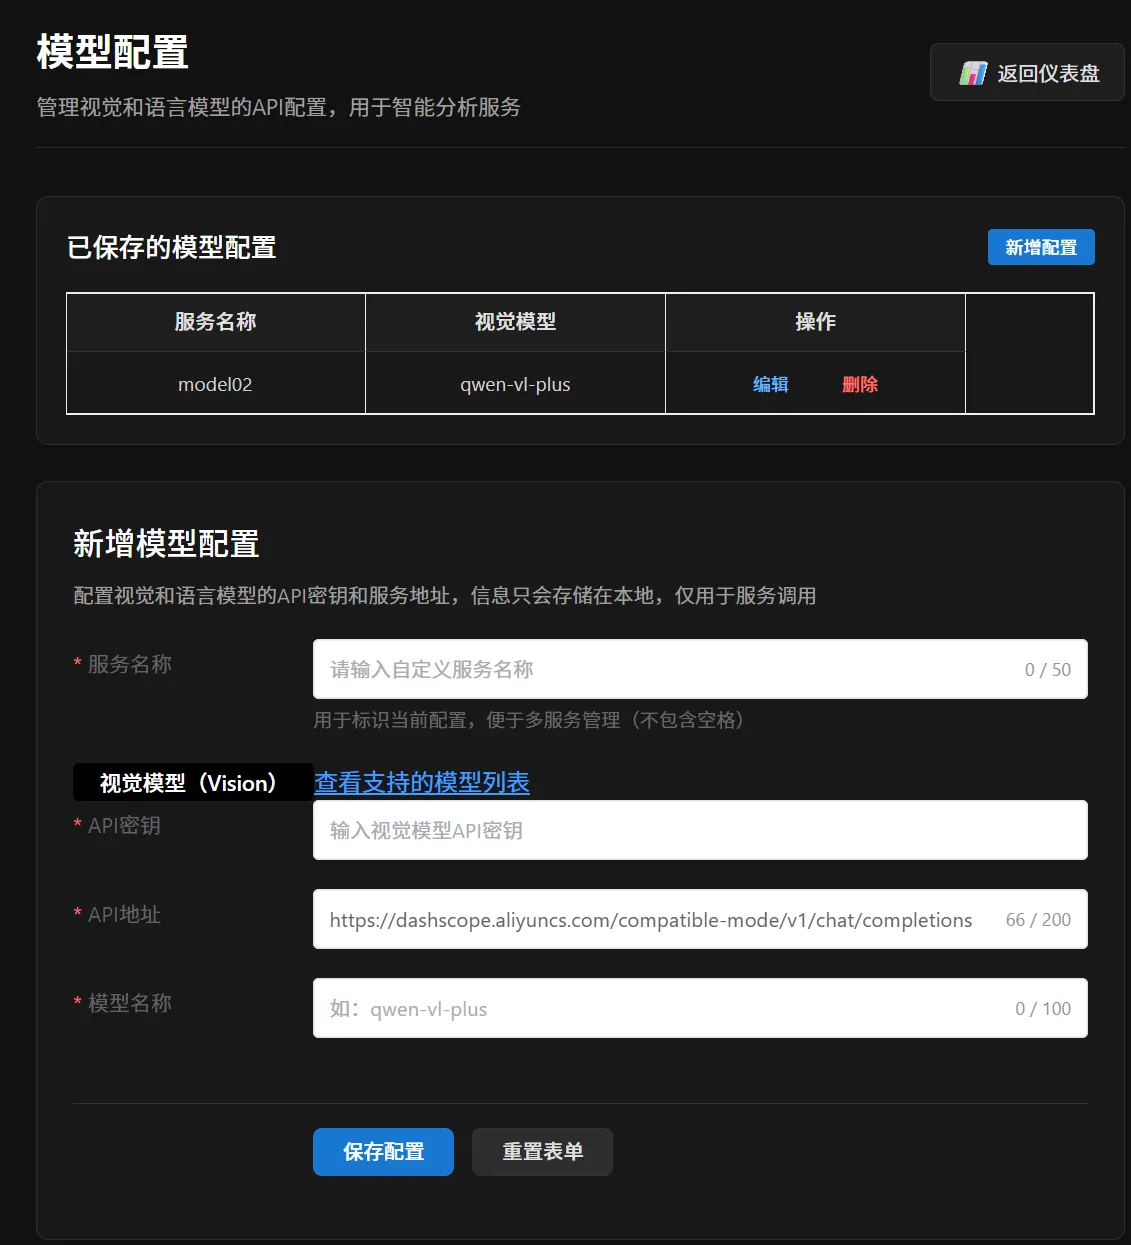
Task: Select the model02 cell in the table
Action: (x=215, y=384)
